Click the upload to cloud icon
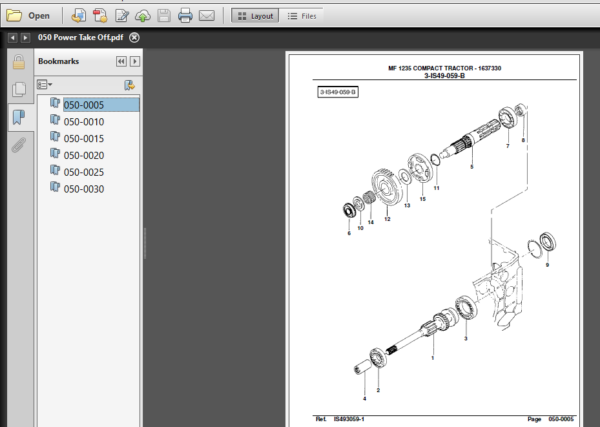 [143, 16]
